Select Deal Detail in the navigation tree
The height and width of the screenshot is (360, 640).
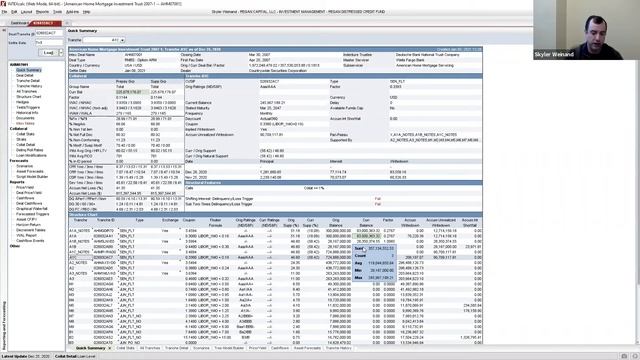tap(24, 76)
